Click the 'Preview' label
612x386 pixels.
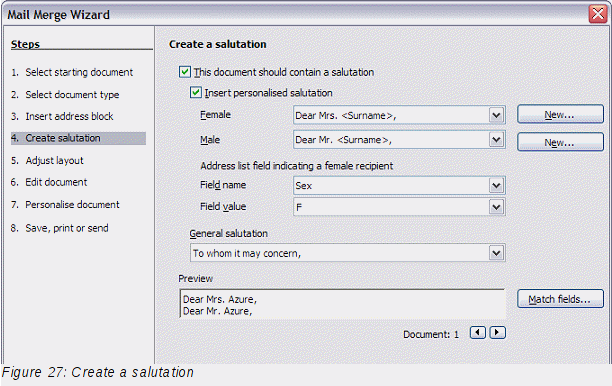pyautogui.click(x=196, y=278)
